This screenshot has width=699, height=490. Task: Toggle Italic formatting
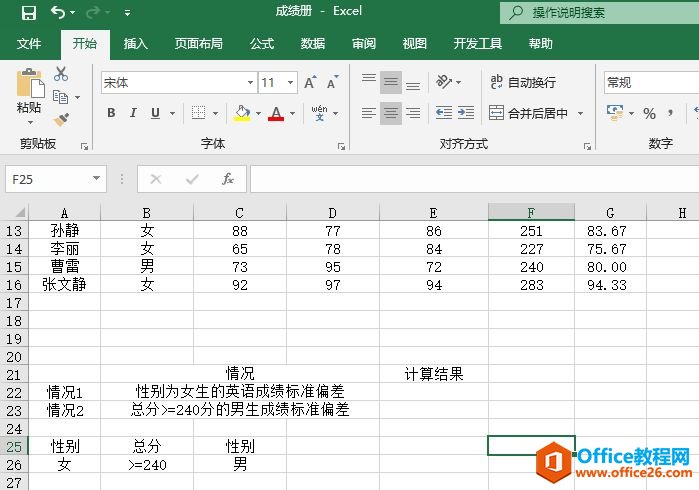(x=134, y=113)
